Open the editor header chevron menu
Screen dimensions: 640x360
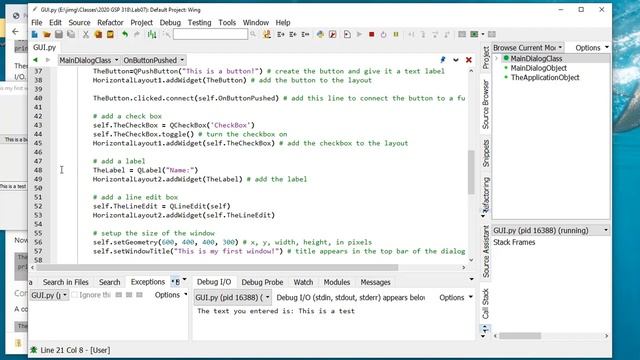(456, 60)
